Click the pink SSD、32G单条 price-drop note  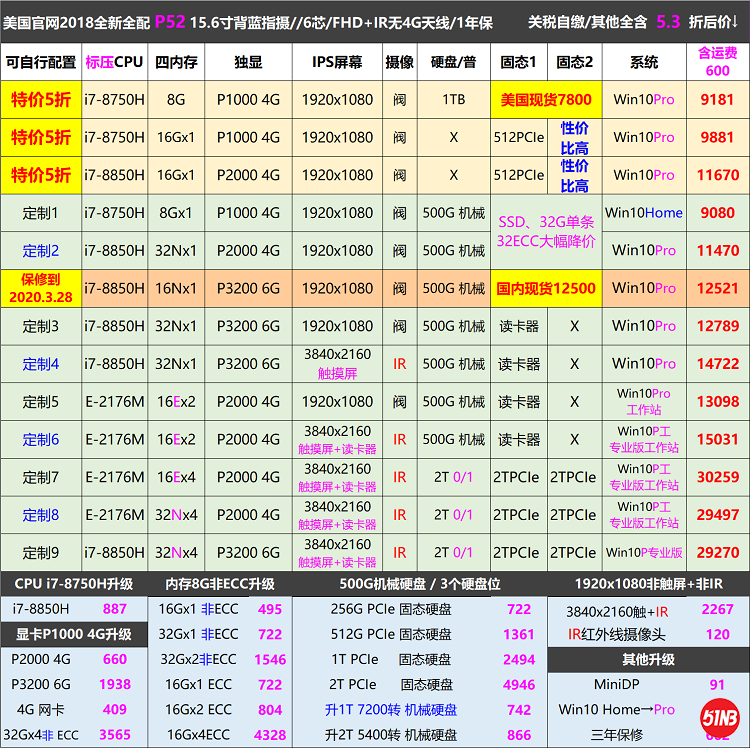point(545,231)
